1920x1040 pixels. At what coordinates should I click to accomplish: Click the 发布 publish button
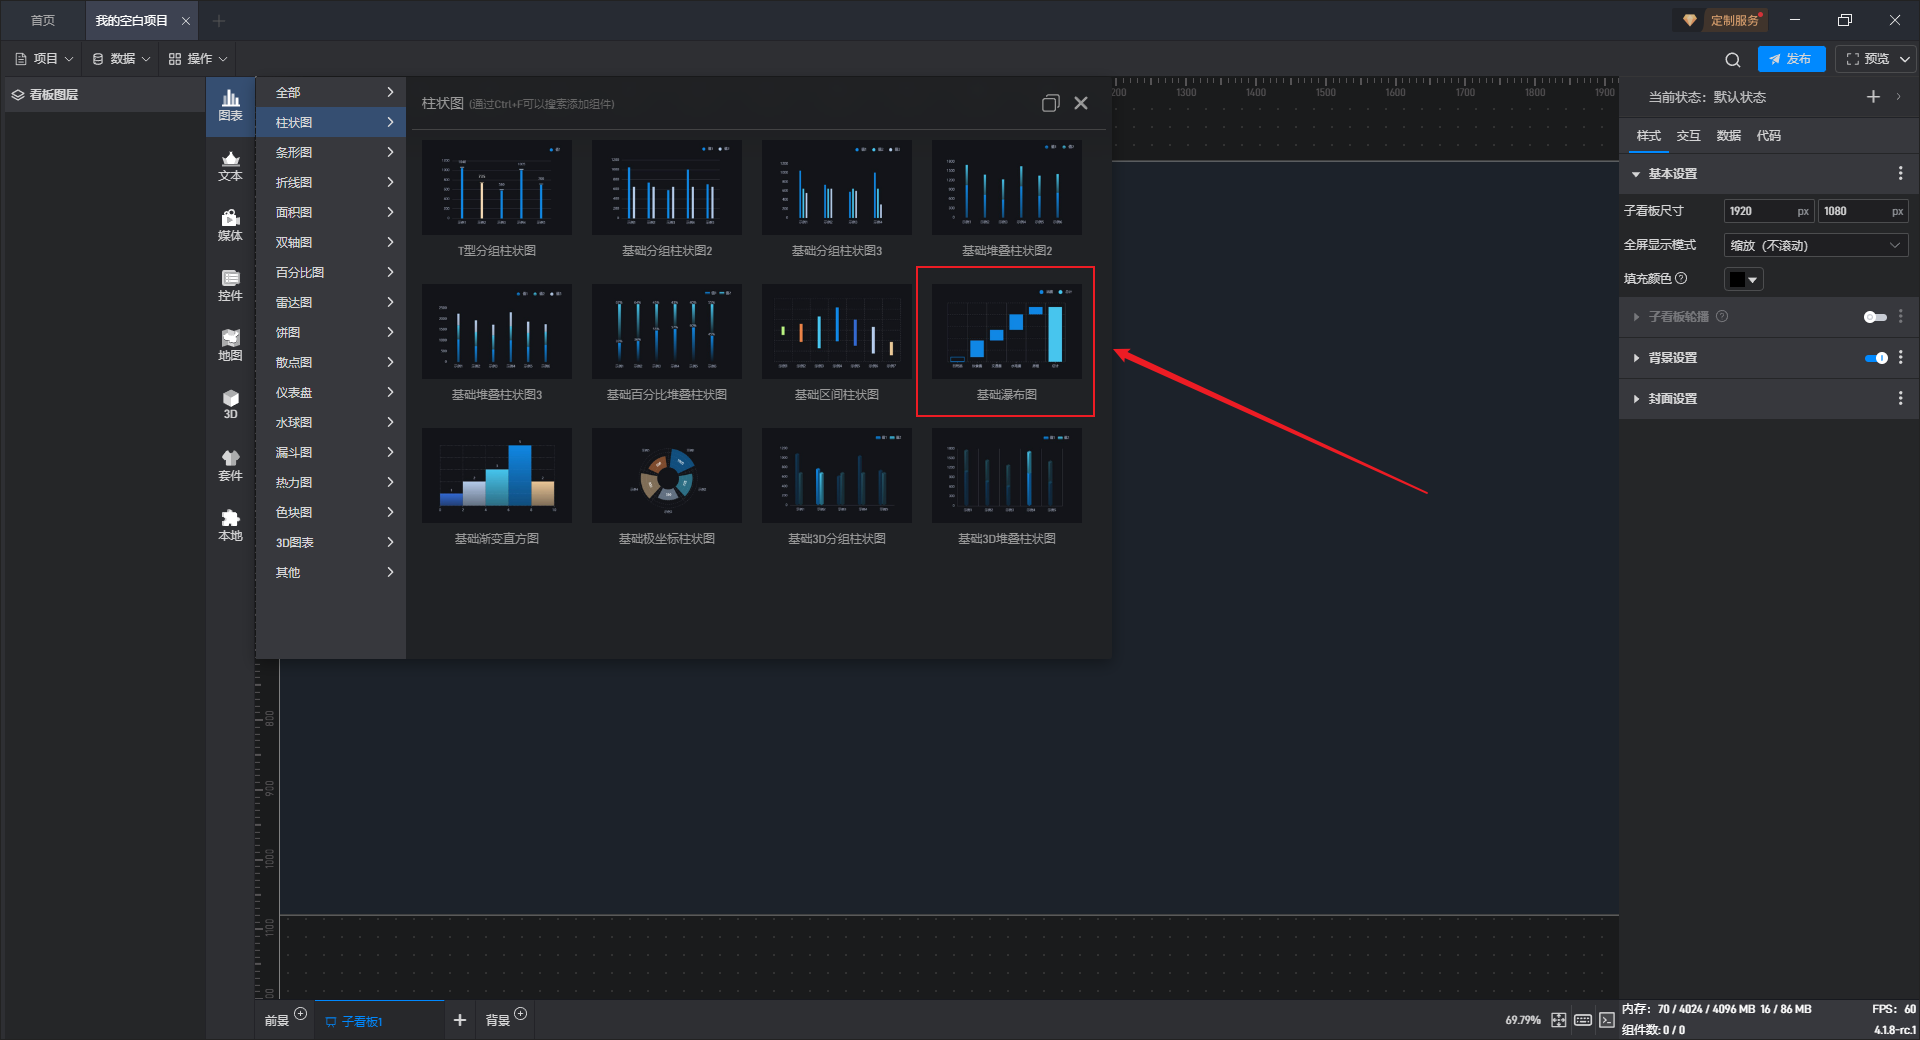[1790, 59]
